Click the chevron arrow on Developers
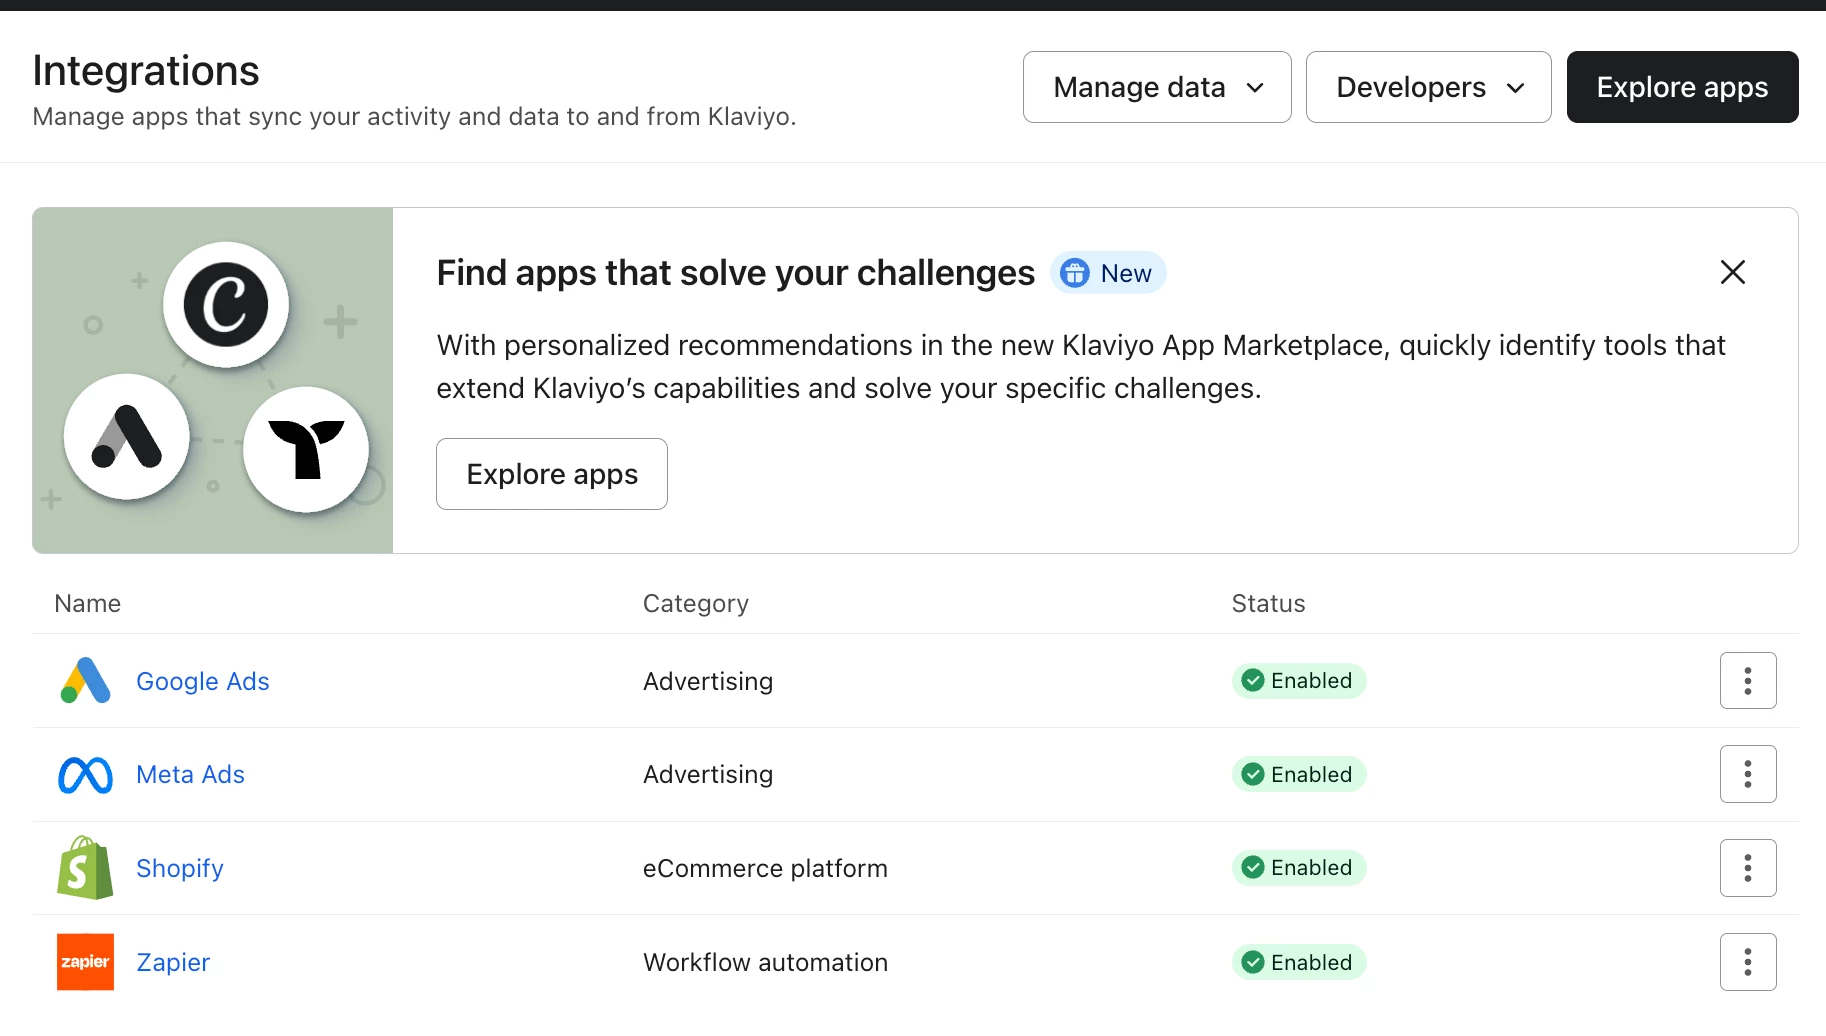The height and width of the screenshot is (1036, 1826). click(1515, 88)
